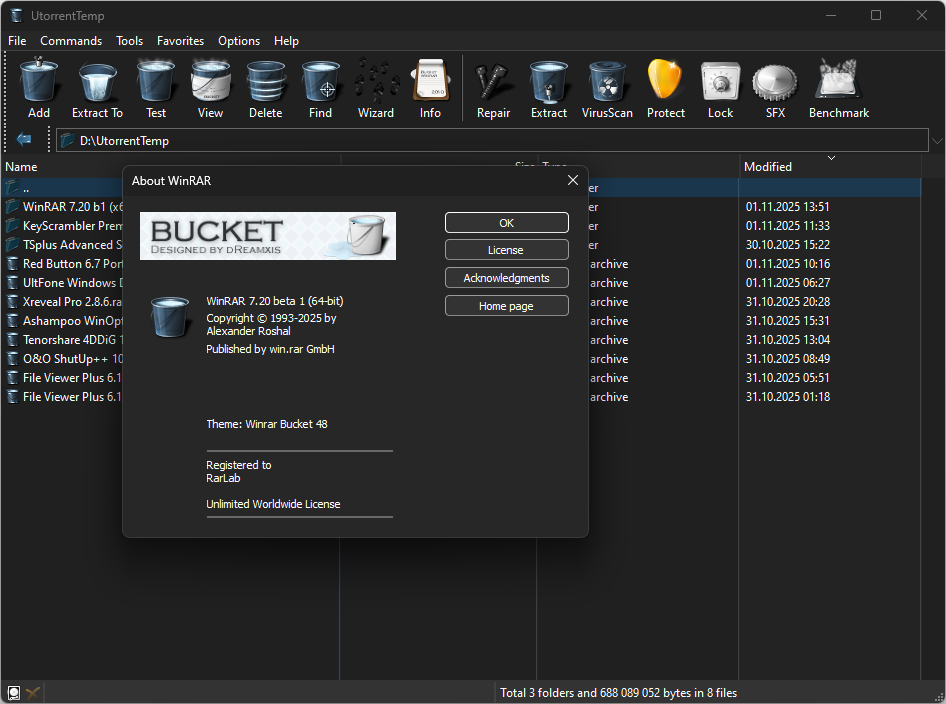The height and width of the screenshot is (704, 946).
Task: Click the folder icon in the address bar
Action: pyautogui.click(x=68, y=141)
